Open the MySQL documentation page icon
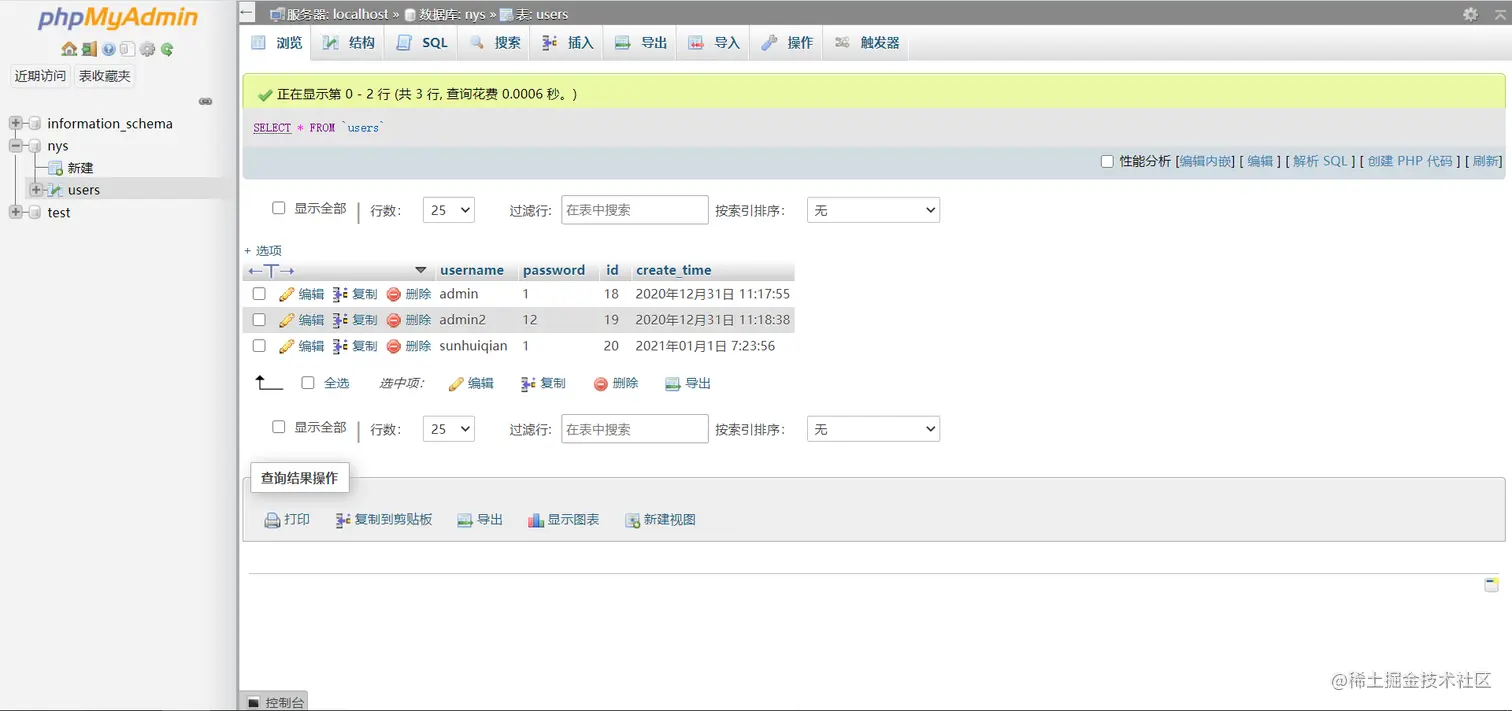This screenshot has width=1512, height=711. 127,49
